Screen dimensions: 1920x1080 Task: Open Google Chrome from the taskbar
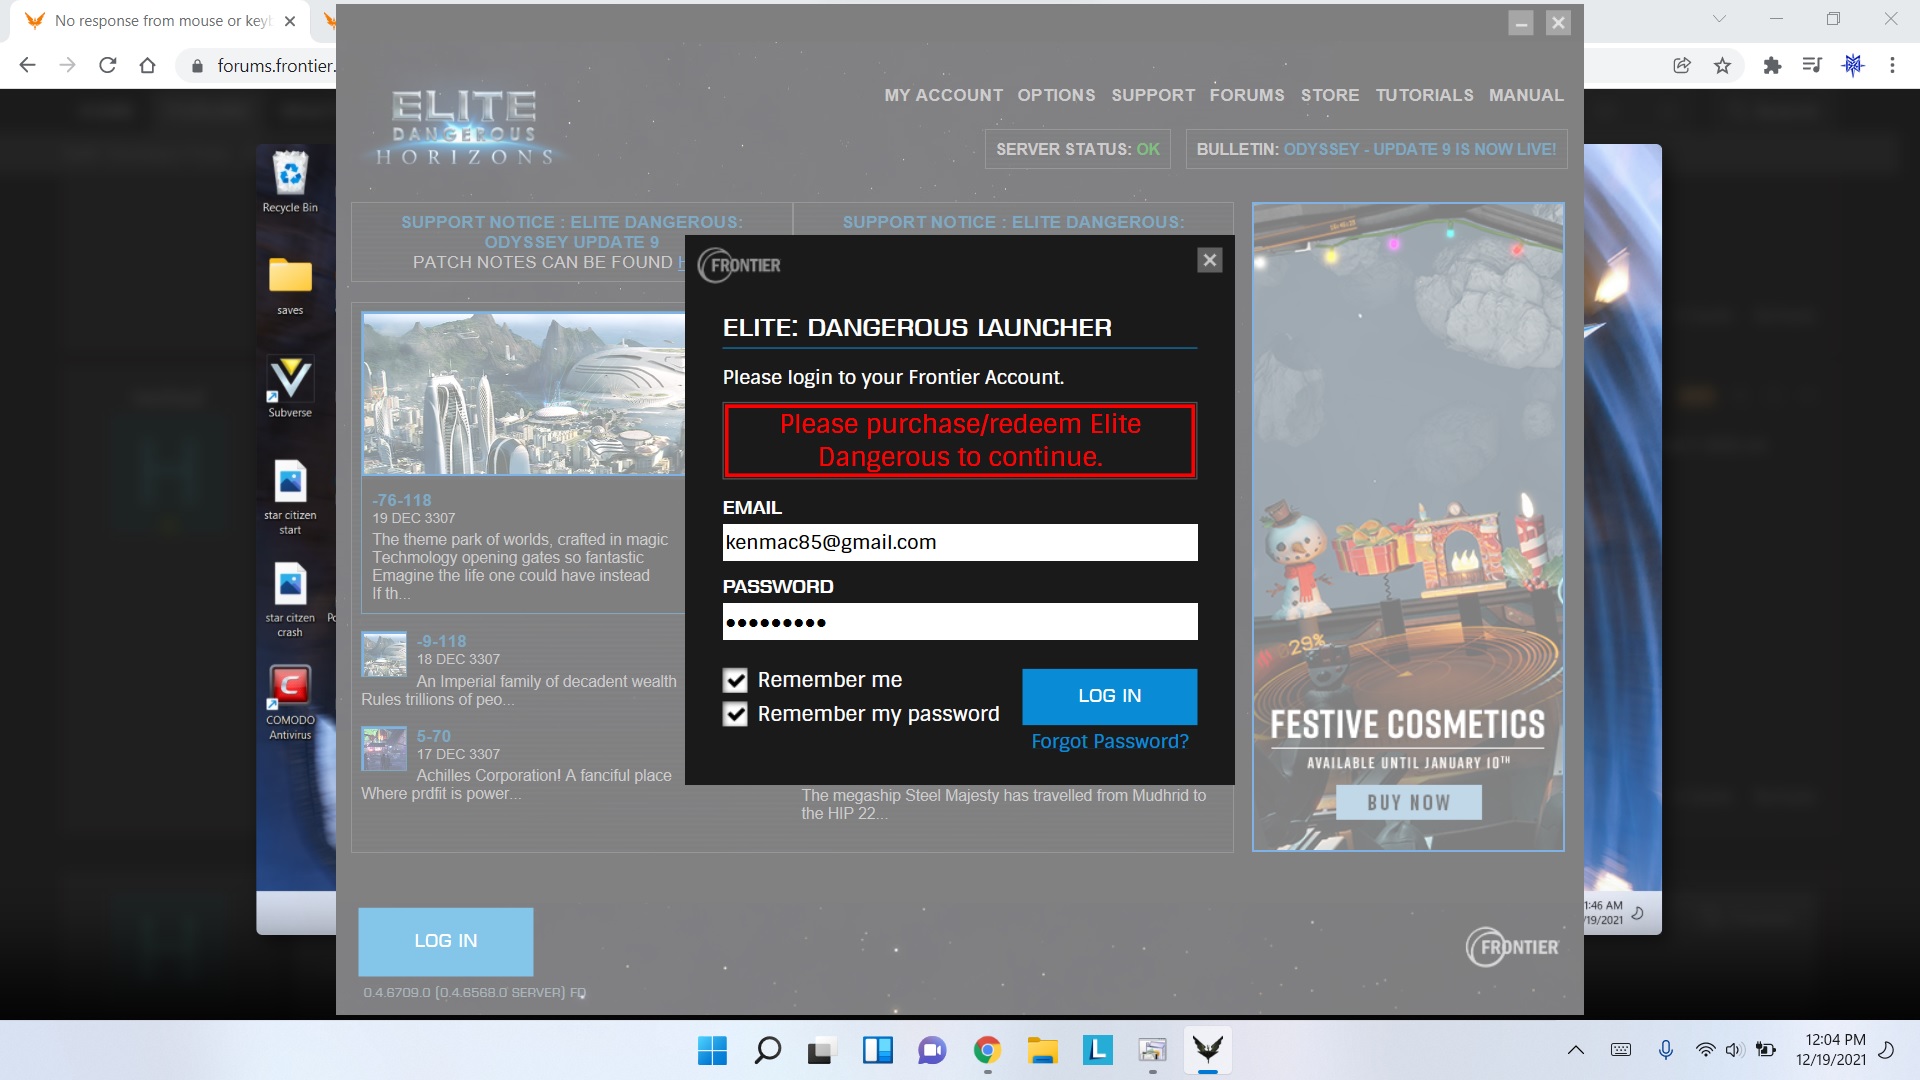(987, 1050)
